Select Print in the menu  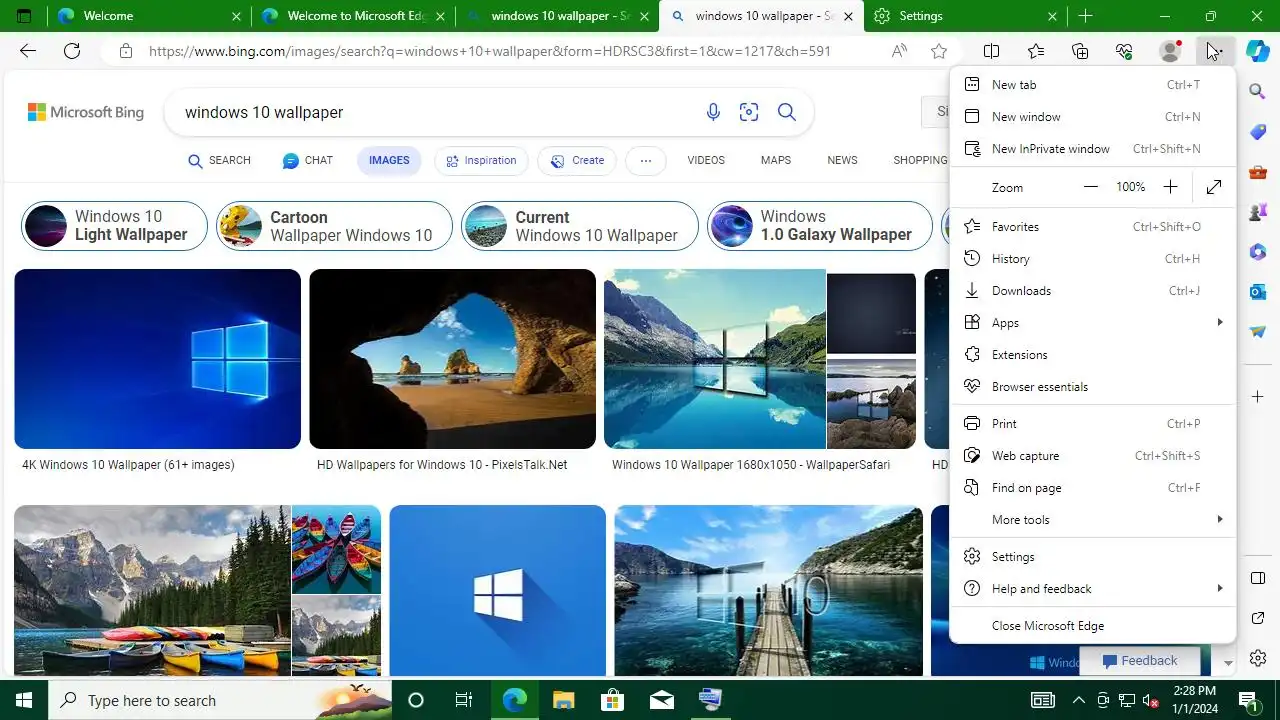(1092, 424)
